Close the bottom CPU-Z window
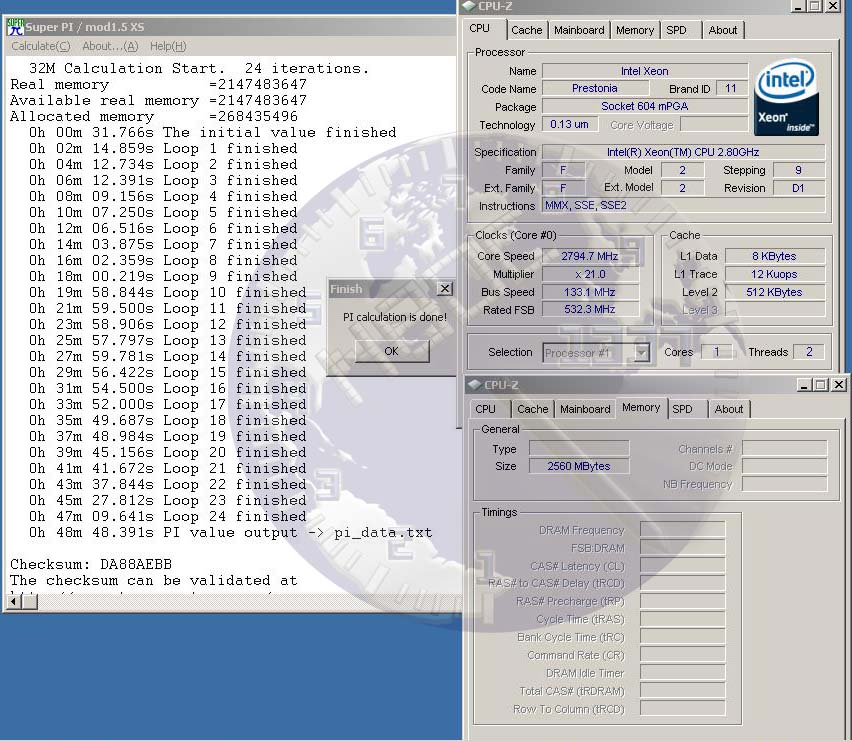The height and width of the screenshot is (741, 852). click(839, 385)
